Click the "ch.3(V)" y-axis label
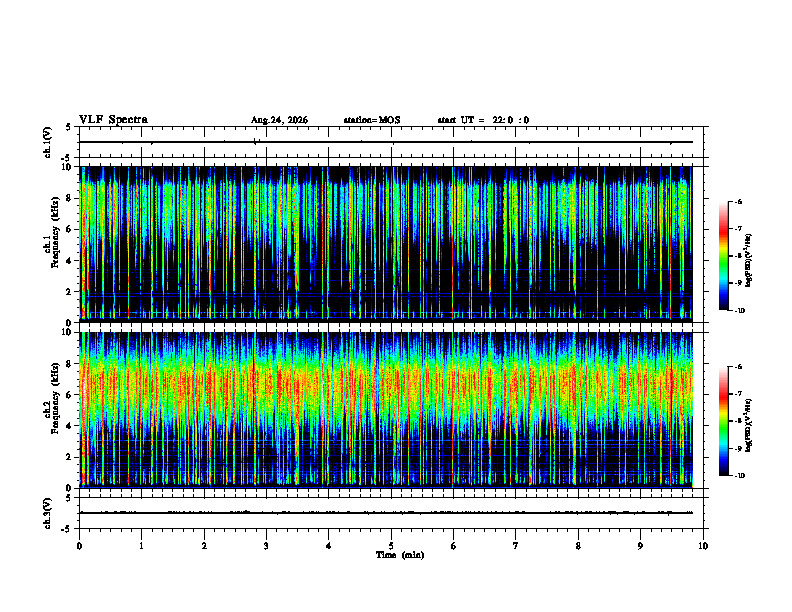 [48, 513]
